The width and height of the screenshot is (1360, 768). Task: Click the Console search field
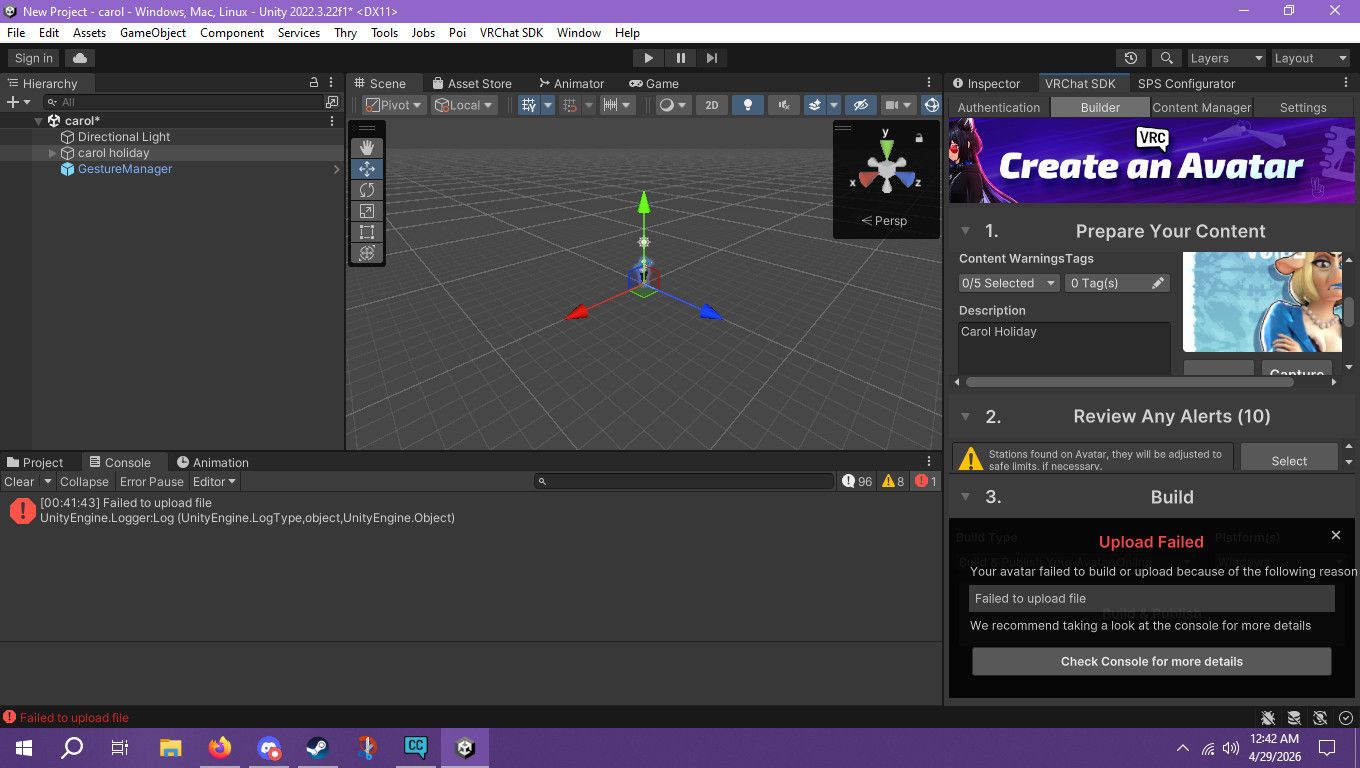(684, 481)
